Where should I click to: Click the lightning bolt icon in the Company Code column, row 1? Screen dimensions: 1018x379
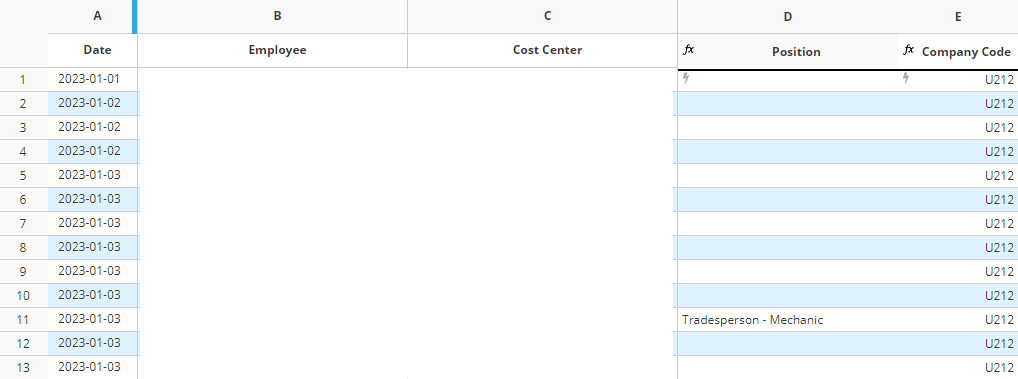pos(906,79)
